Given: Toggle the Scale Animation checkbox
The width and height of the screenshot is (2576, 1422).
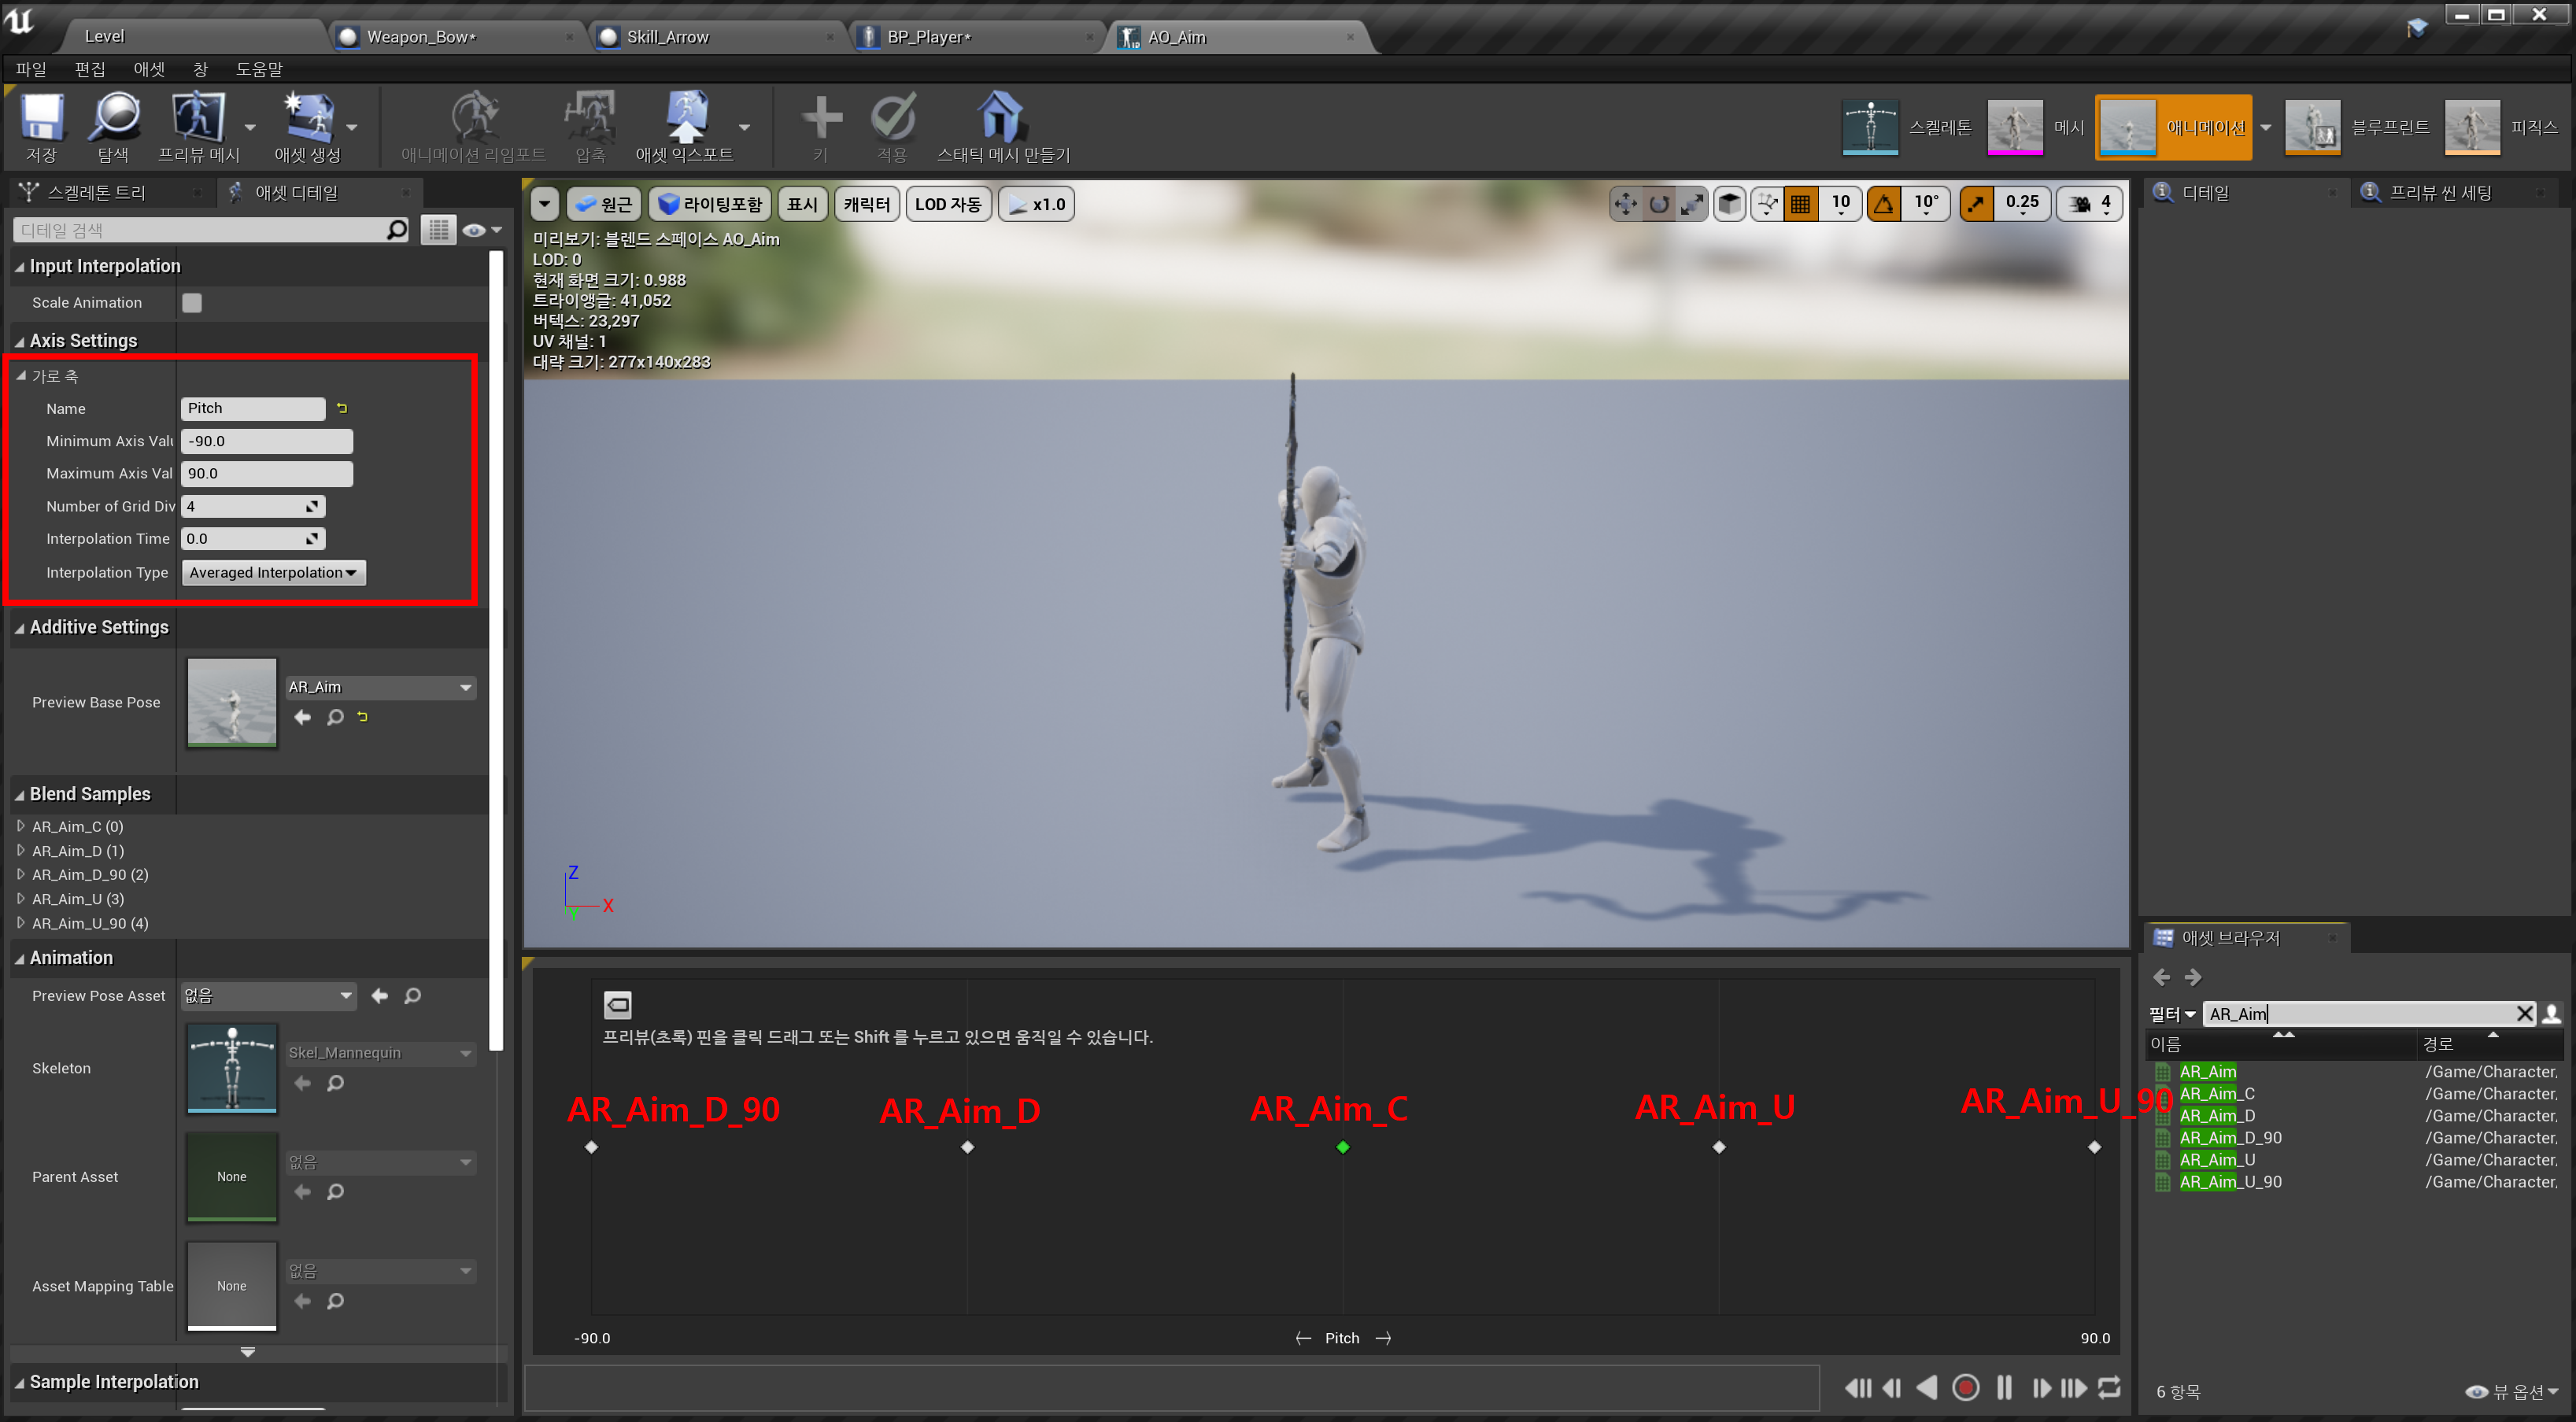Looking at the screenshot, I should pyautogui.click(x=192, y=302).
